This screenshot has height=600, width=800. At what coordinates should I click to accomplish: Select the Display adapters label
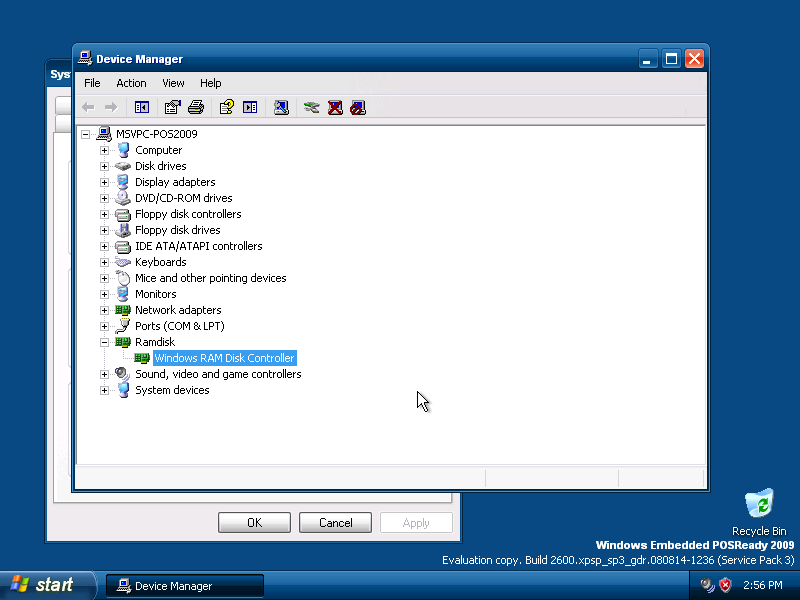pos(175,182)
